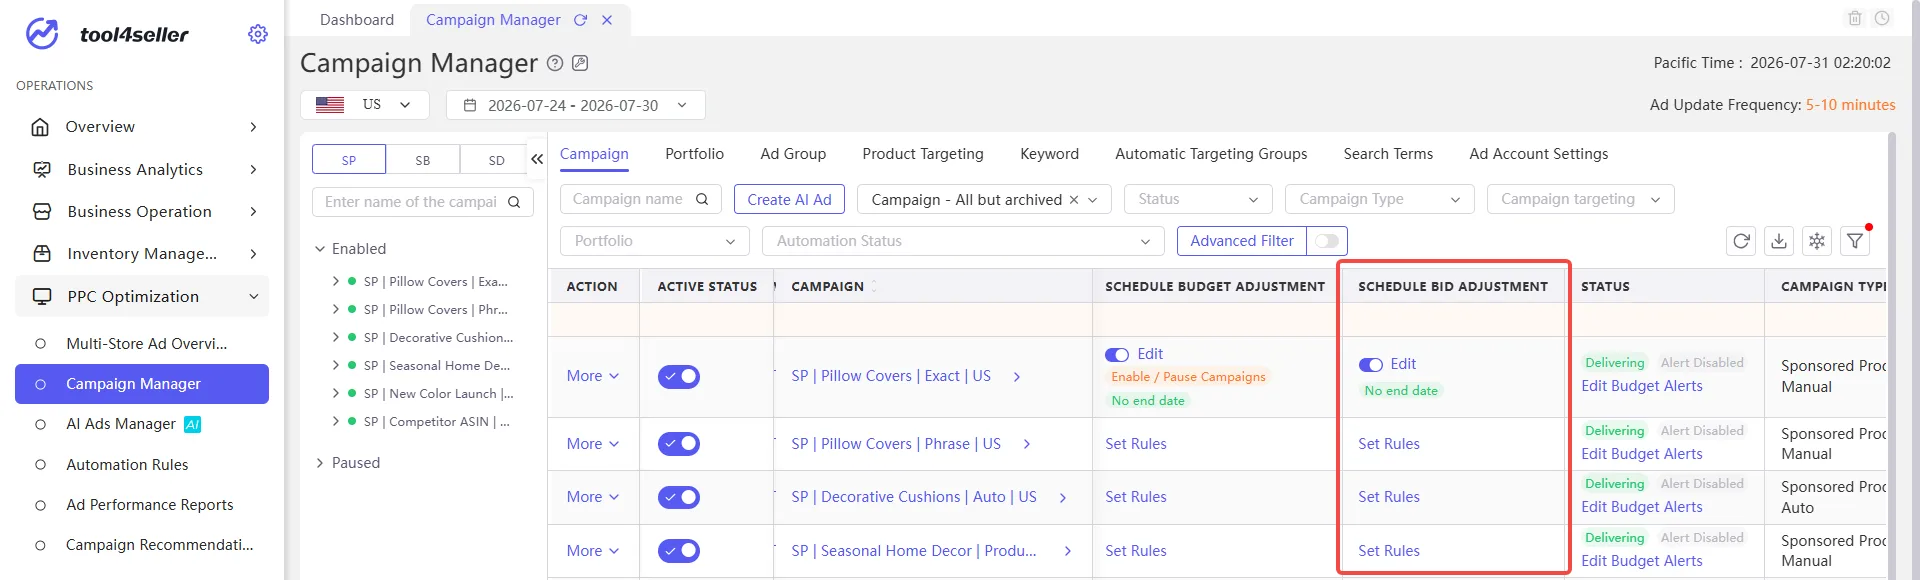Image resolution: width=1920 pixels, height=580 pixels.
Task: Open the Campaign Type dropdown
Action: click(x=1380, y=199)
